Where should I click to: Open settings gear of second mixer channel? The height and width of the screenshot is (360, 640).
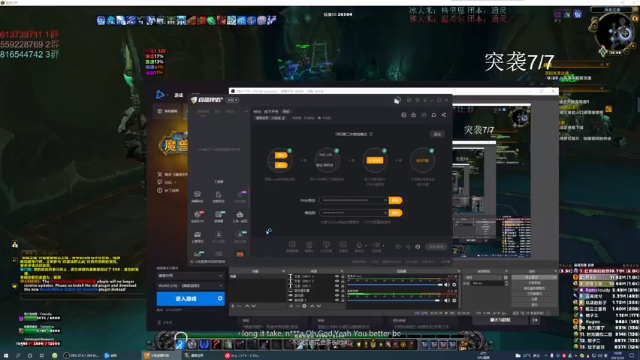(x=454, y=301)
